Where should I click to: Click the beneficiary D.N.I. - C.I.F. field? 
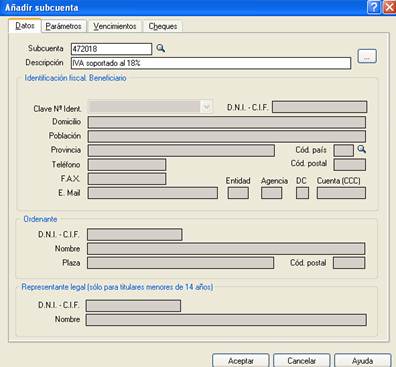[319, 107]
